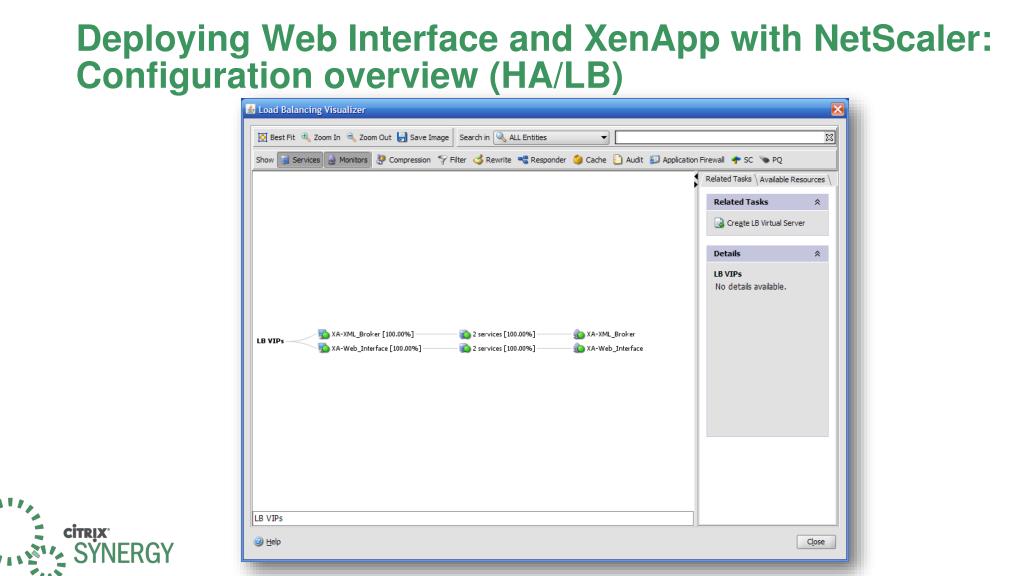Toggle the PQ show filter
The image size is (1024, 576).
[771, 160]
